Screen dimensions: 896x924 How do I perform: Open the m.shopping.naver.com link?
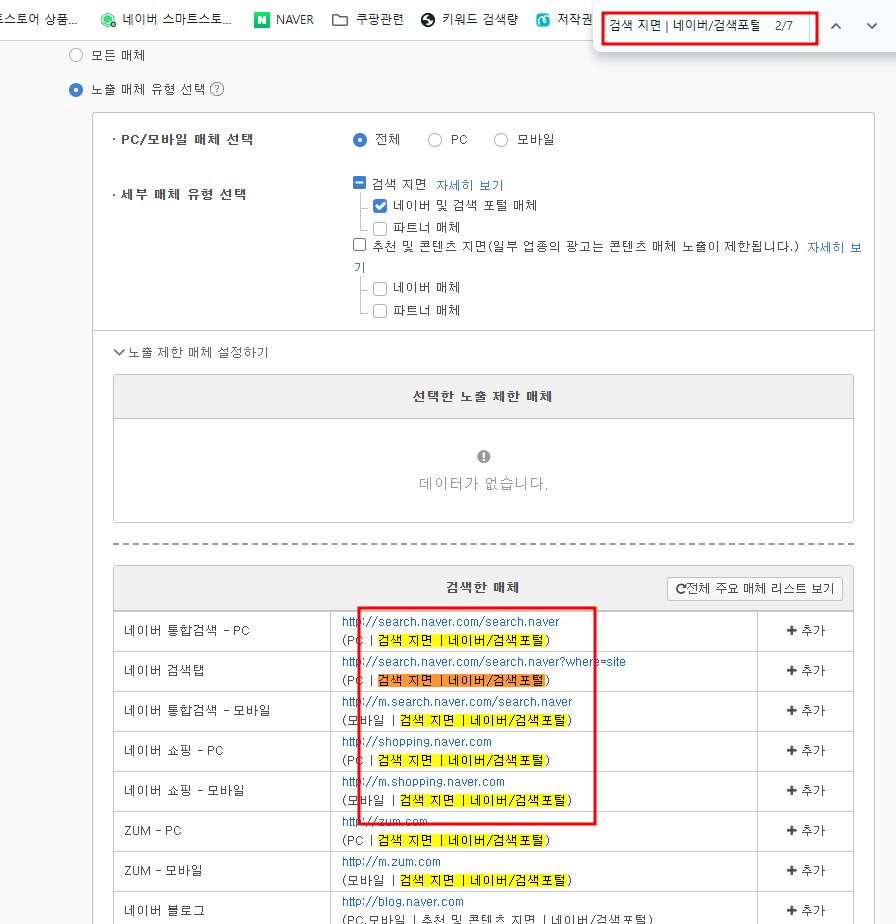click(x=423, y=782)
